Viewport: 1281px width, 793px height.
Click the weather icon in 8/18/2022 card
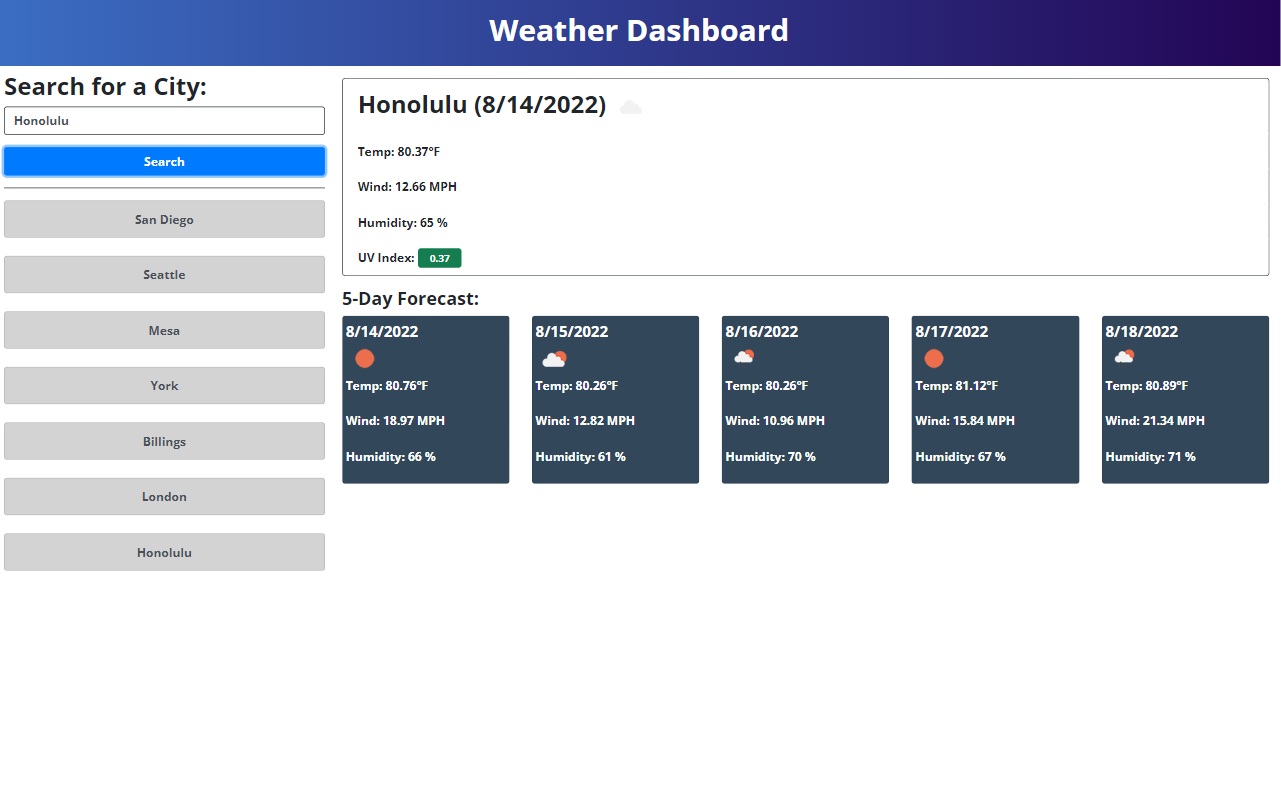(1124, 357)
